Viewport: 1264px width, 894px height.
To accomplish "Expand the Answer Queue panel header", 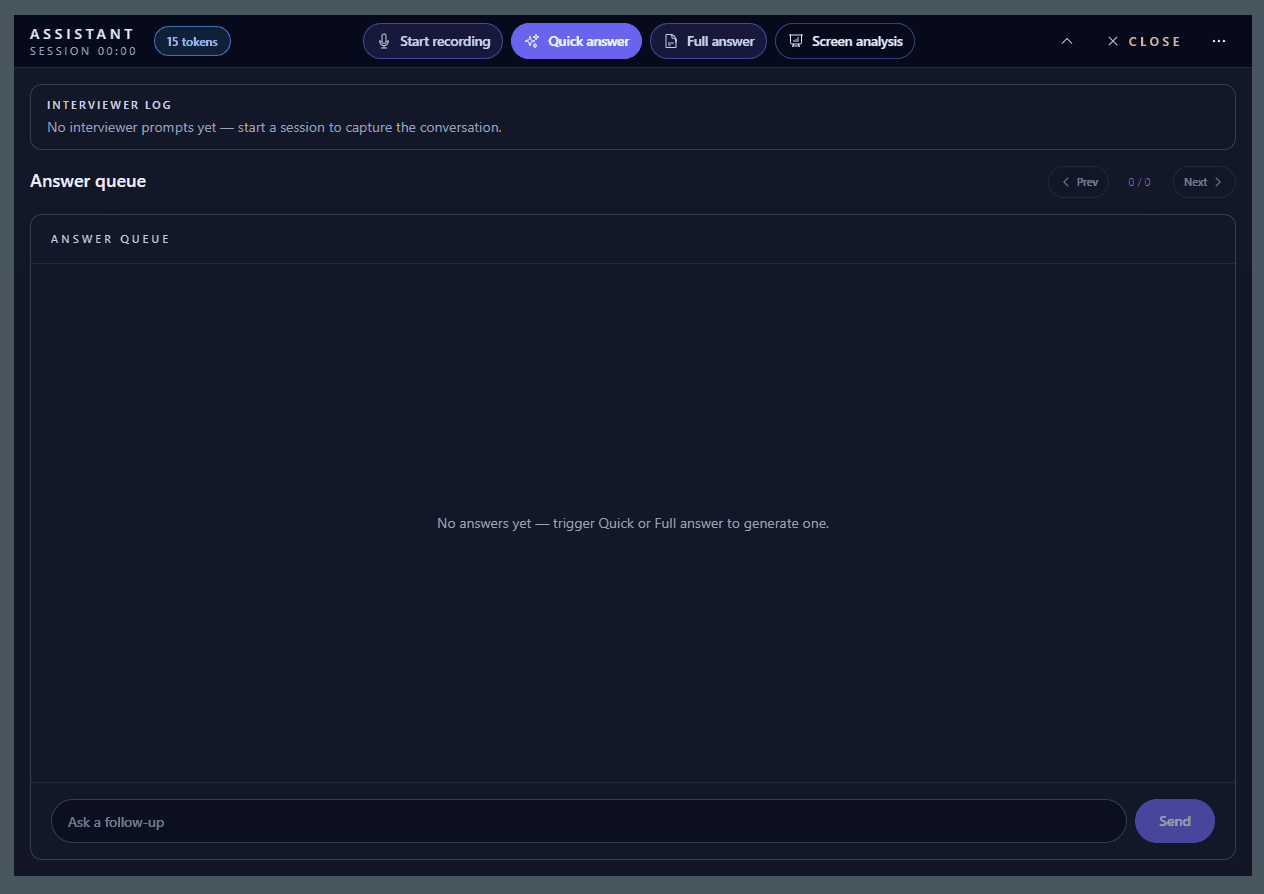I will 110,238.
